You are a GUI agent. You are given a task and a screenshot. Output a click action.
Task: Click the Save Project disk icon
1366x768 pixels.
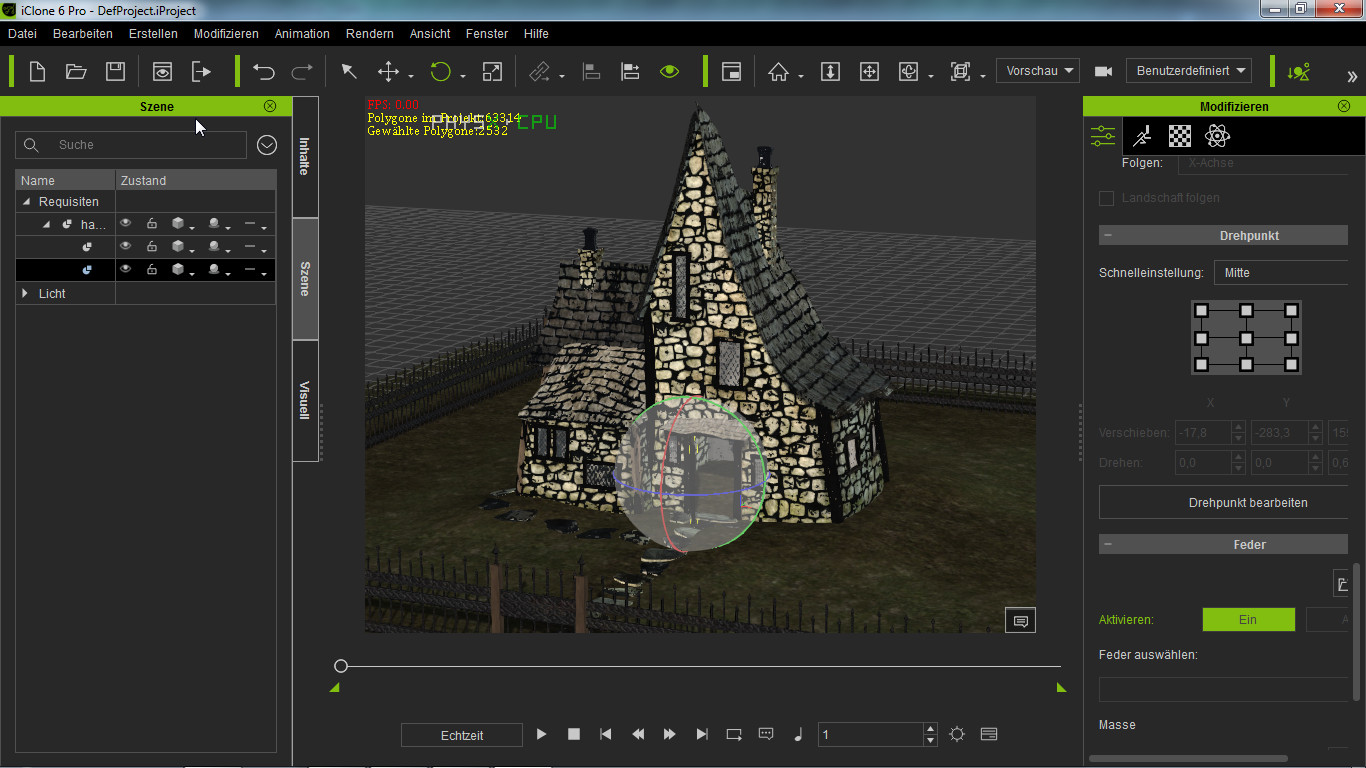(x=115, y=72)
